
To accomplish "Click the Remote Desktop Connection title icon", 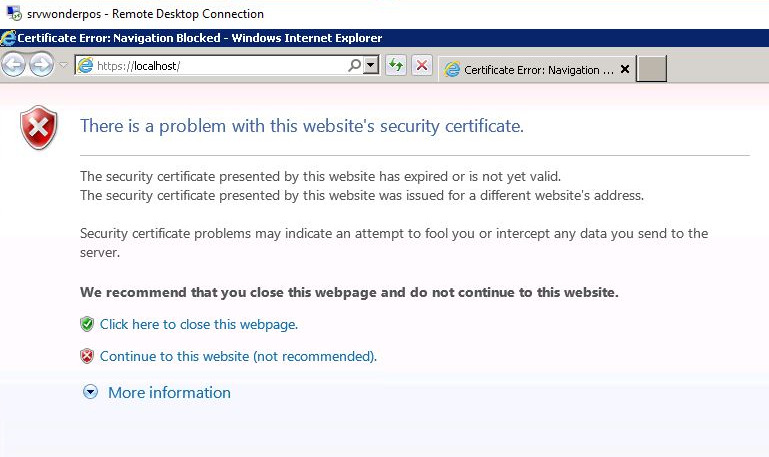I will coord(14,13).
